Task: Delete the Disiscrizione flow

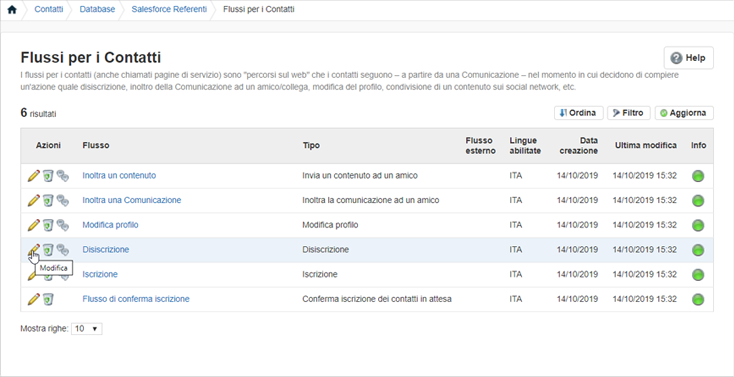Action: coord(48,251)
